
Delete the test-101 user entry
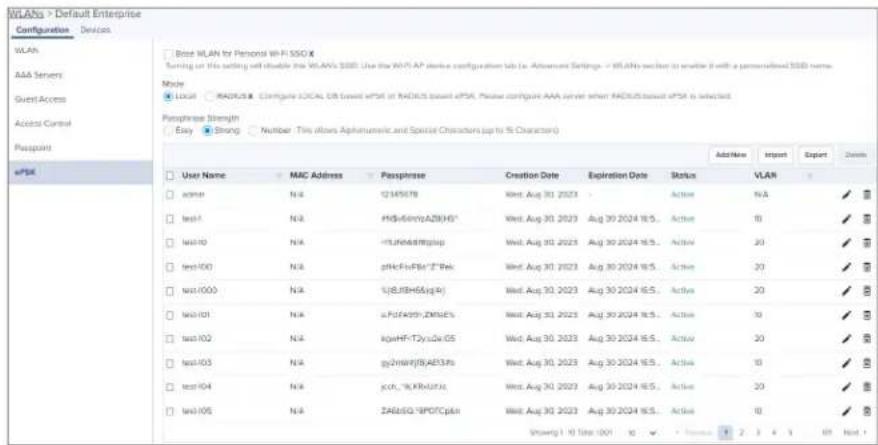point(867,315)
